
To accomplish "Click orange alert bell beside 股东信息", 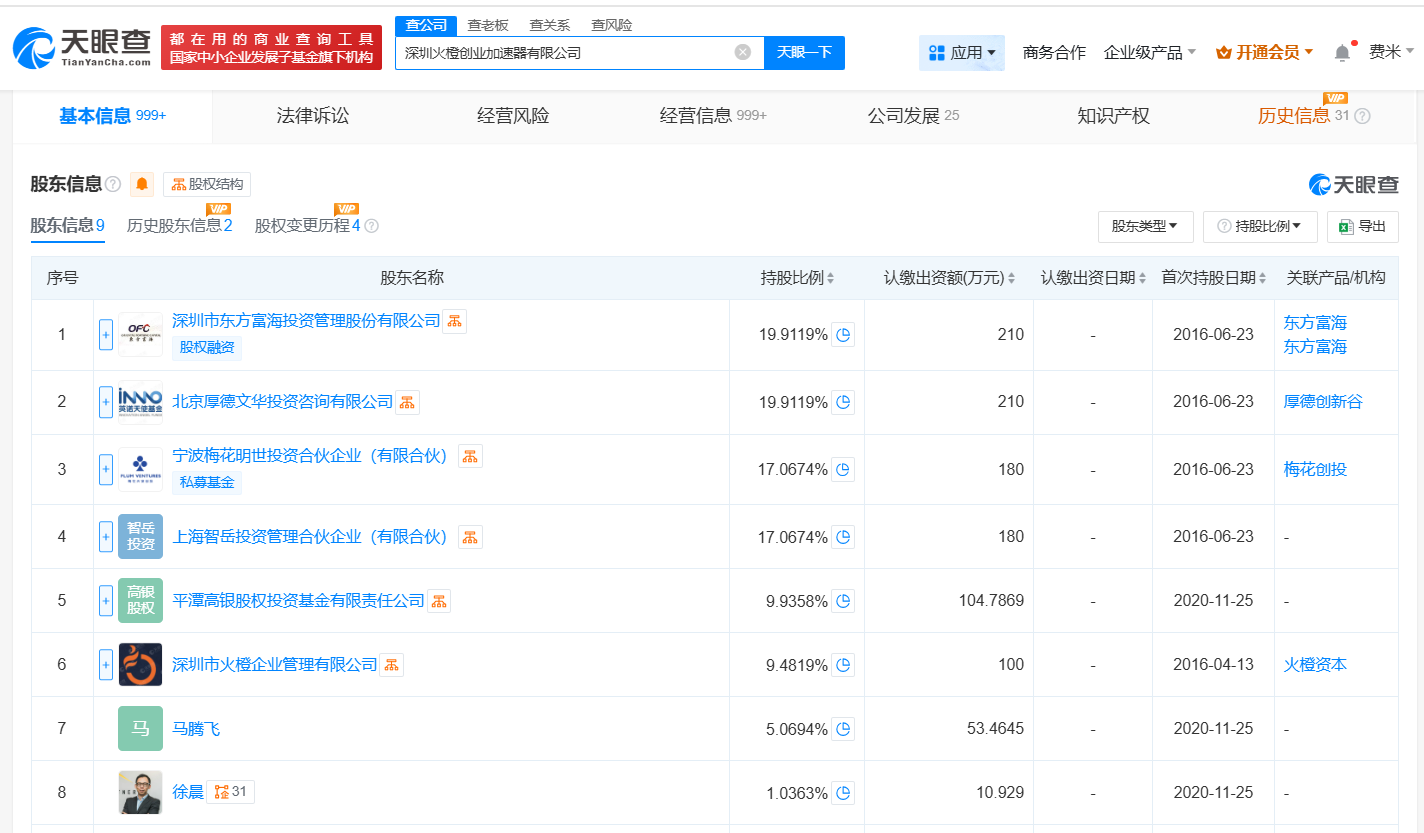I will [x=142, y=184].
